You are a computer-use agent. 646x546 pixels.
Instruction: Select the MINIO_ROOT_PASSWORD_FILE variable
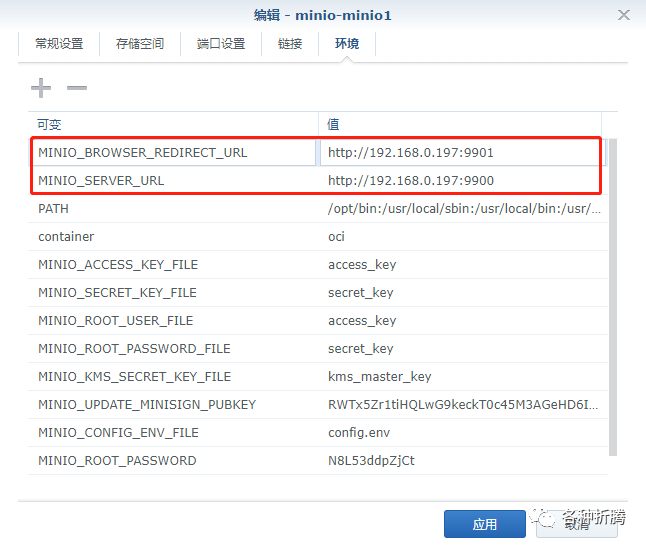pyautogui.click(x=134, y=349)
